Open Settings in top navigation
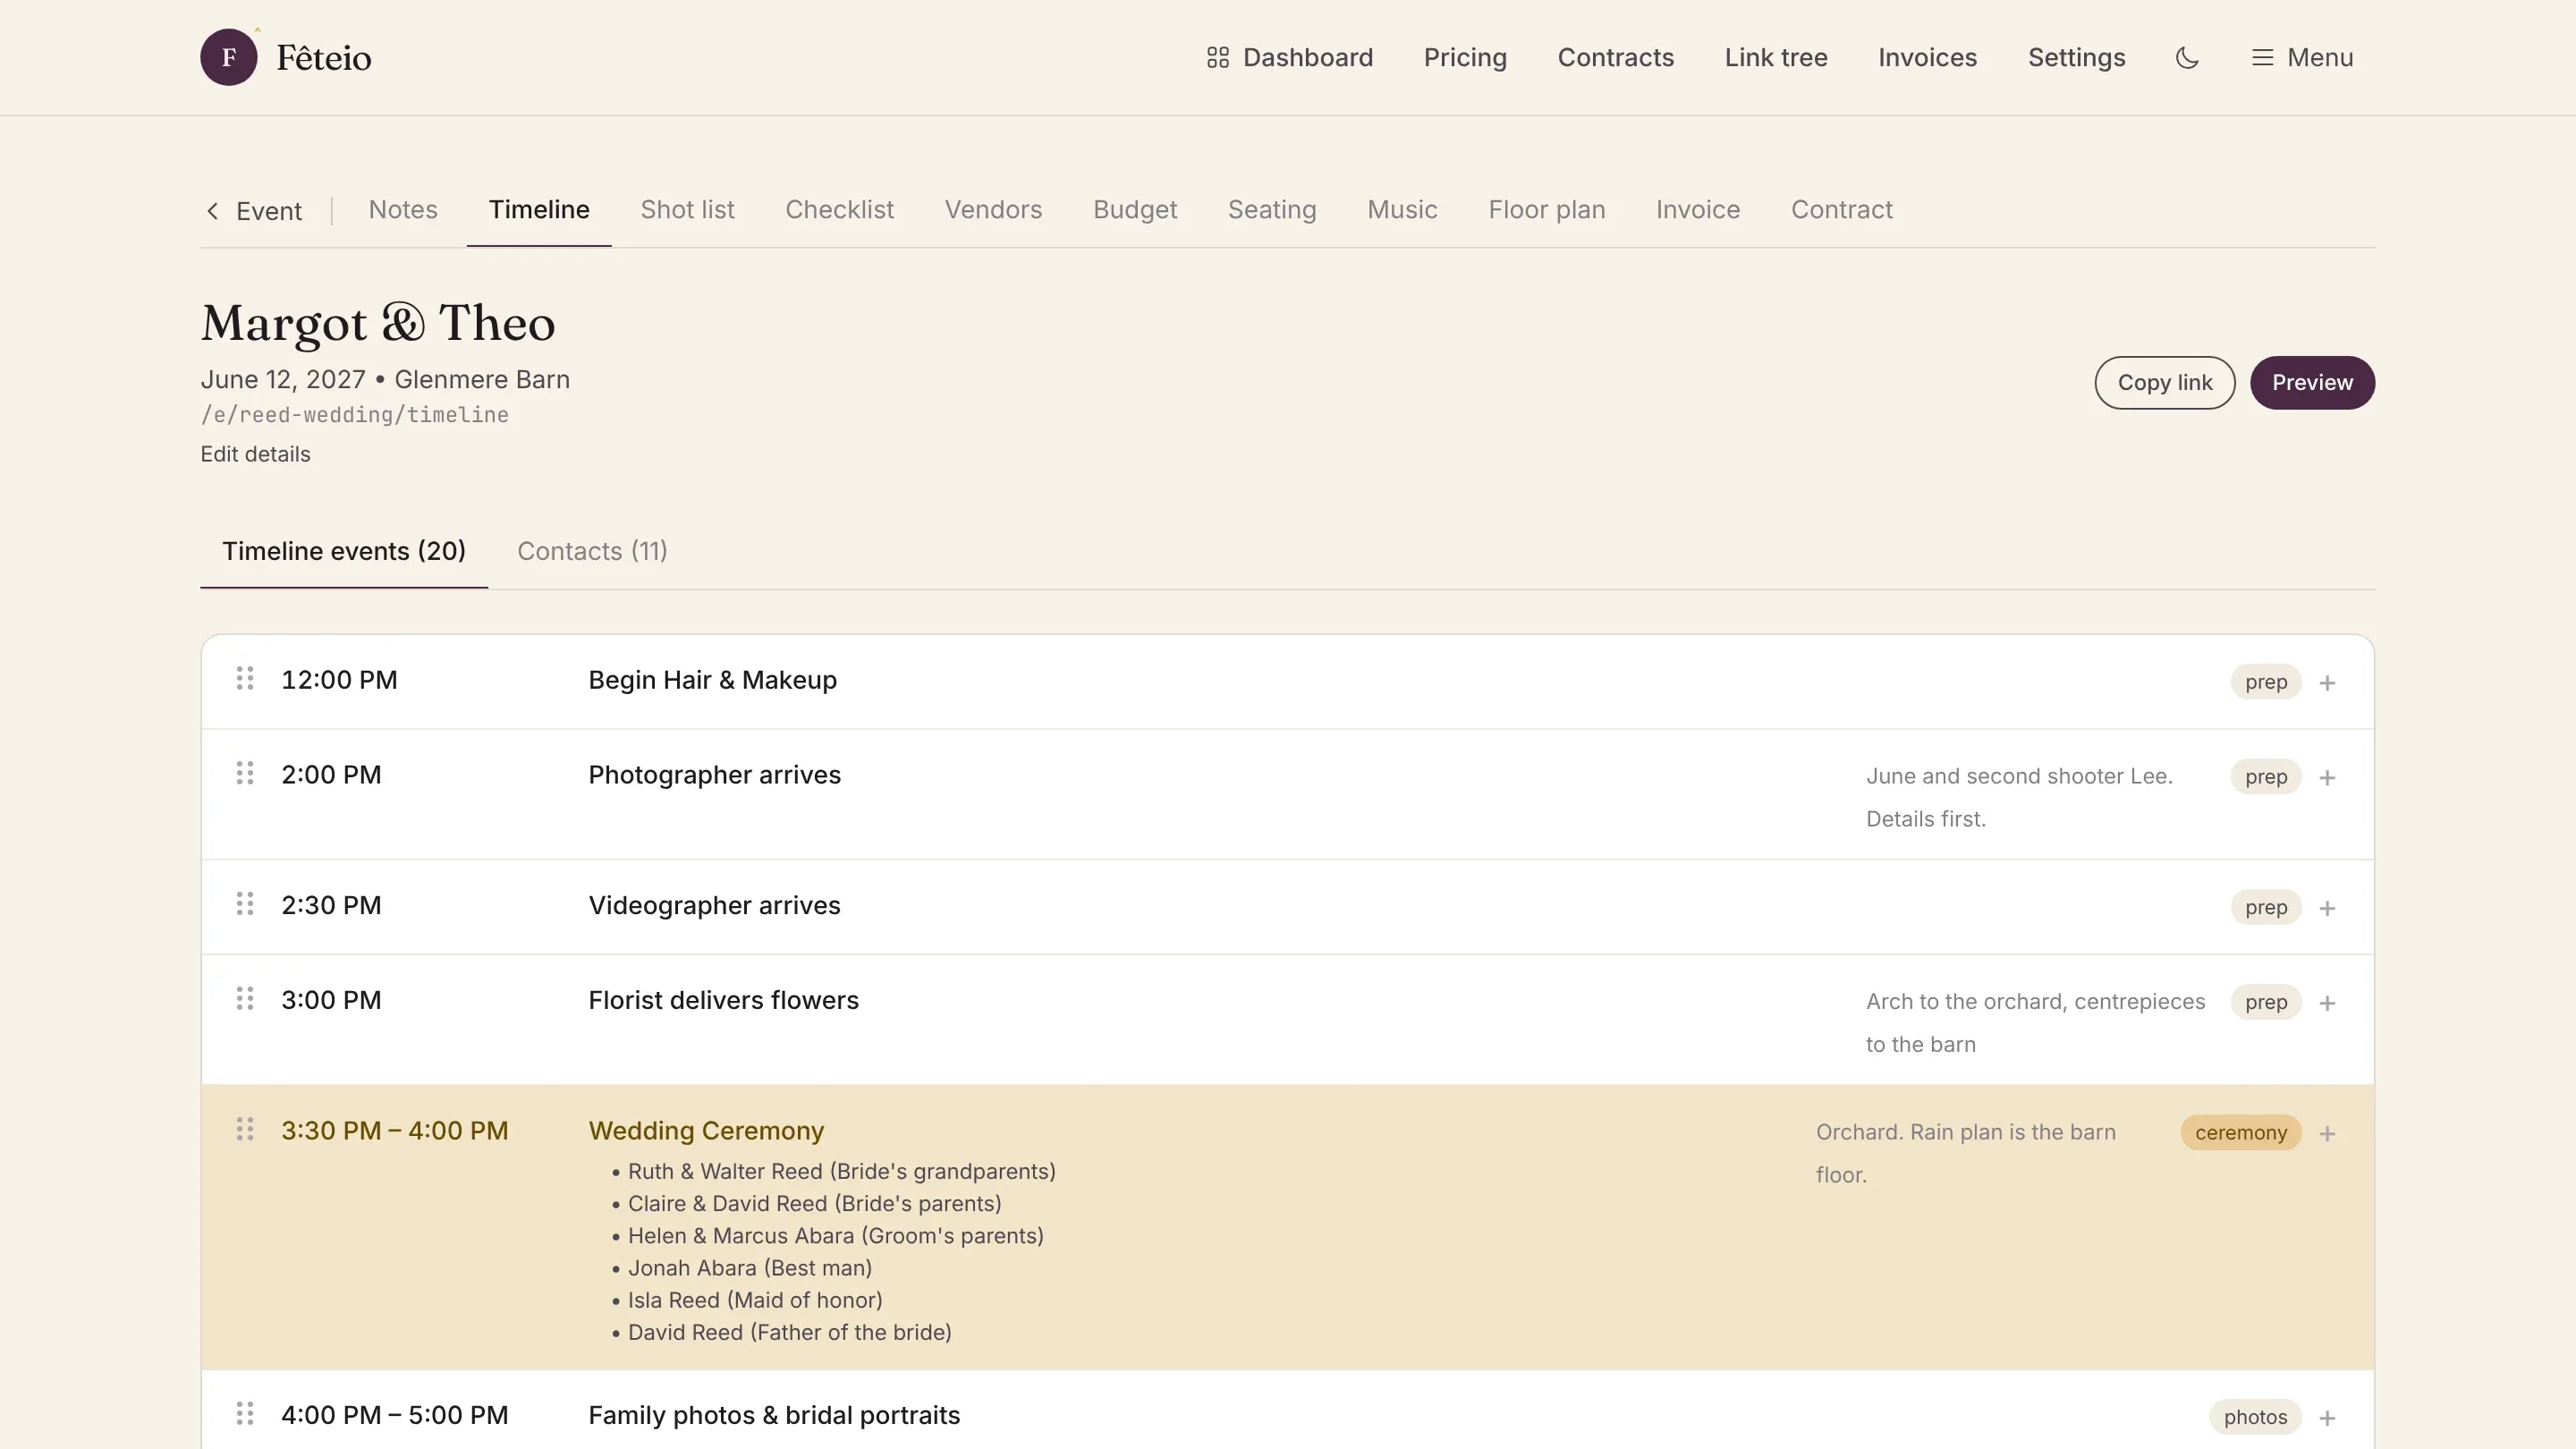The width and height of the screenshot is (2576, 1449). coord(2076,57)
